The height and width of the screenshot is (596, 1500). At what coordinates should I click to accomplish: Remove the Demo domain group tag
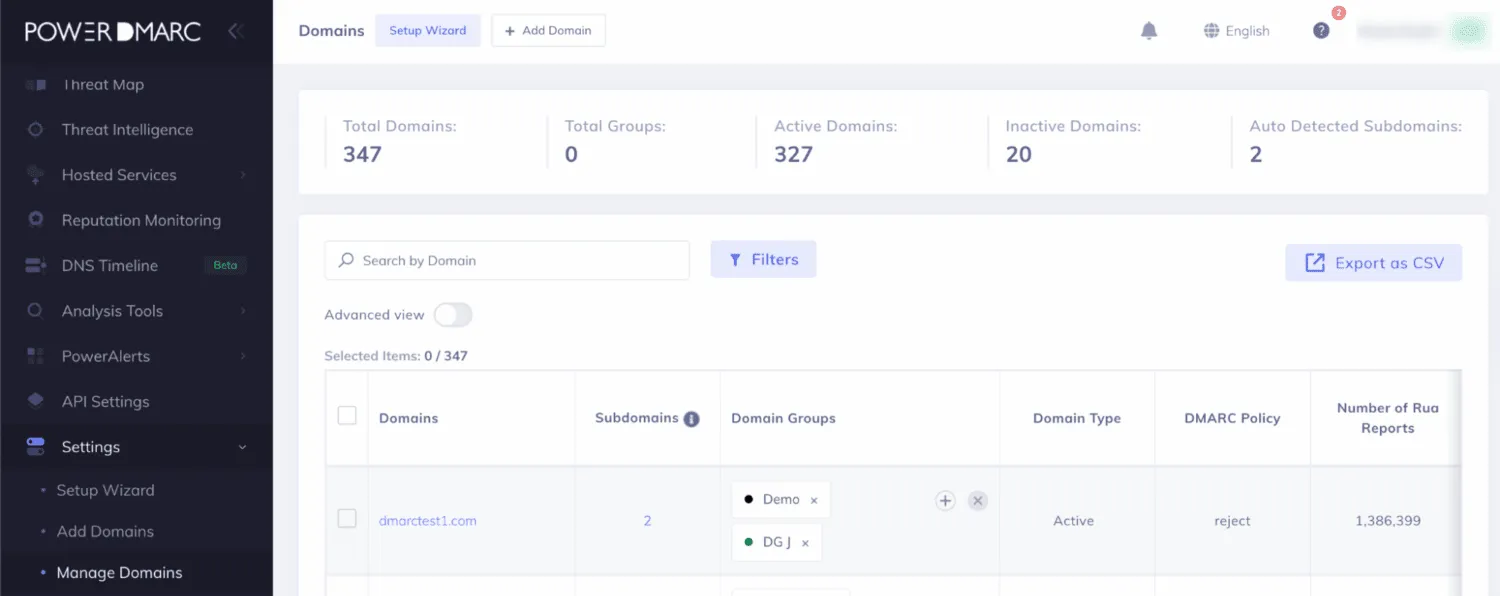pyautogui.click(x=814, y=500)
